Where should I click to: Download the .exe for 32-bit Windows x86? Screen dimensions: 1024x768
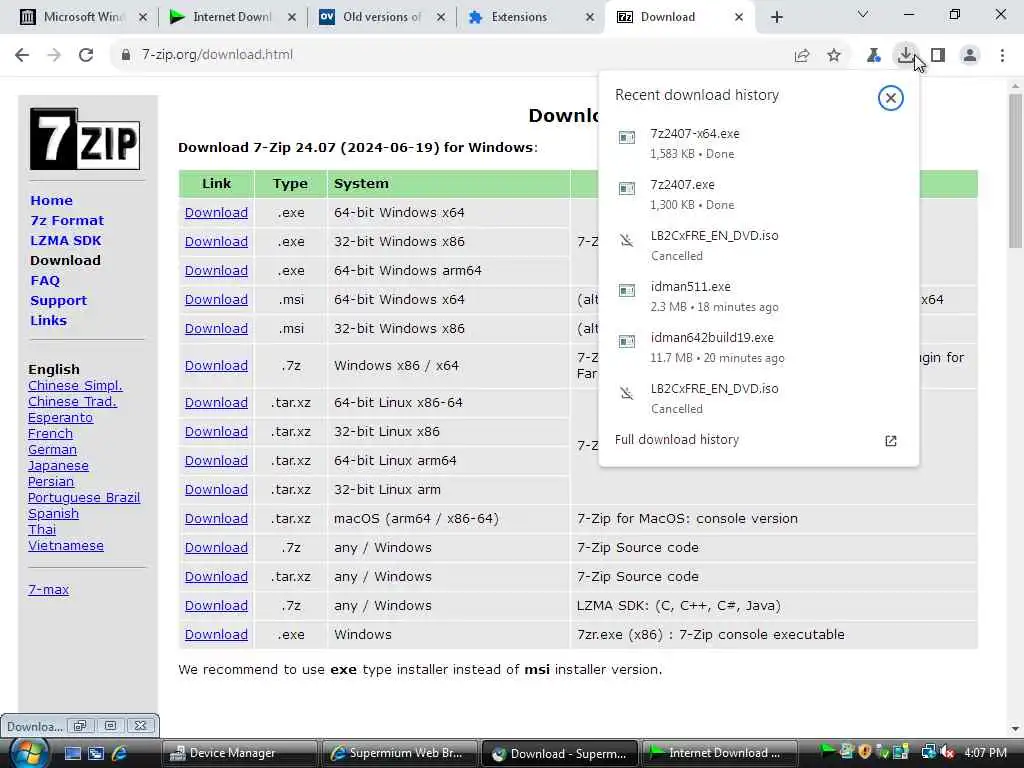[x=216, y=242]
